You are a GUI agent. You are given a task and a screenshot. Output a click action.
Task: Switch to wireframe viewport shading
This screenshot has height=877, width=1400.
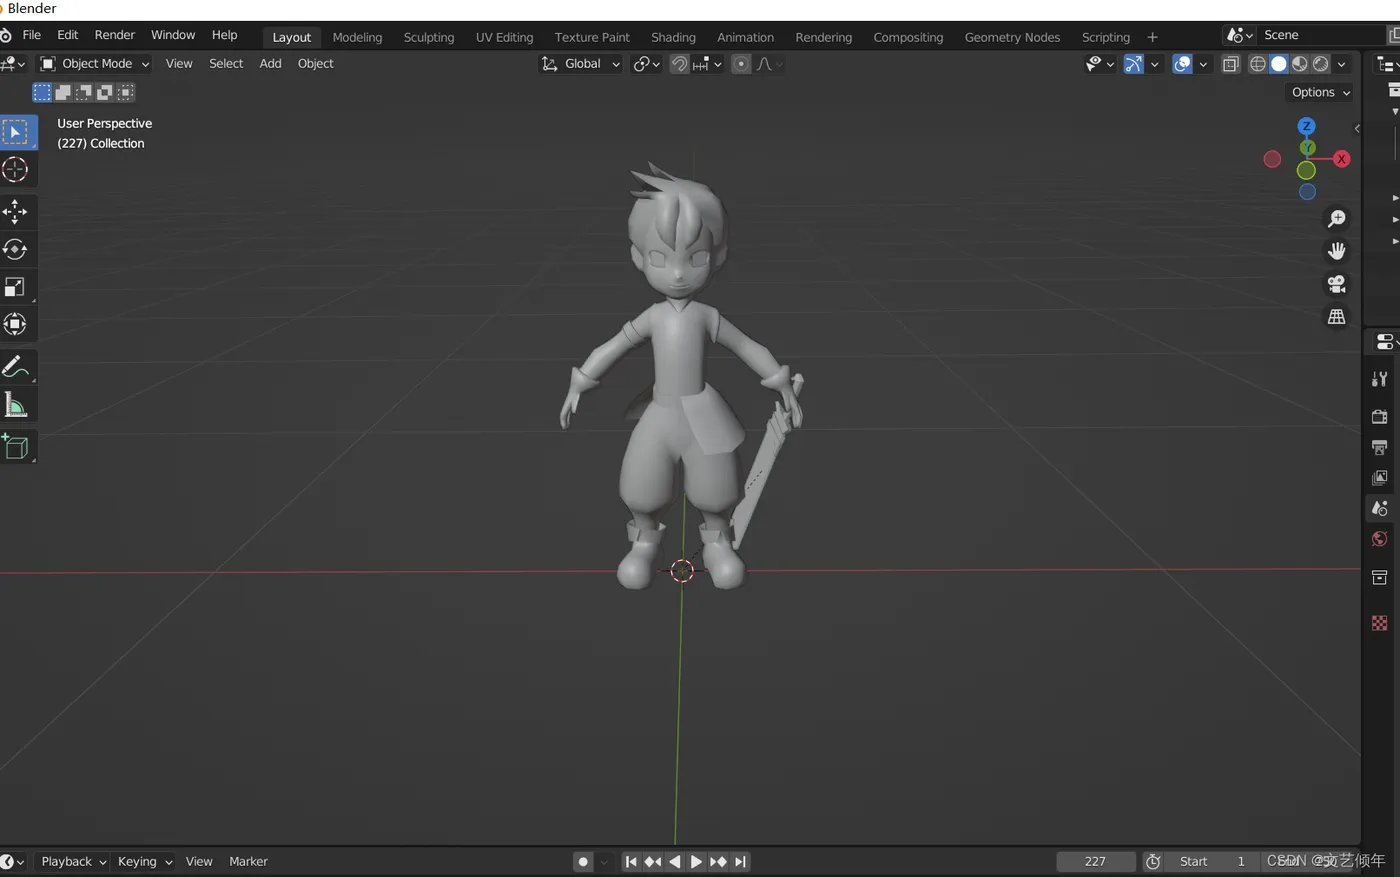1258,64
